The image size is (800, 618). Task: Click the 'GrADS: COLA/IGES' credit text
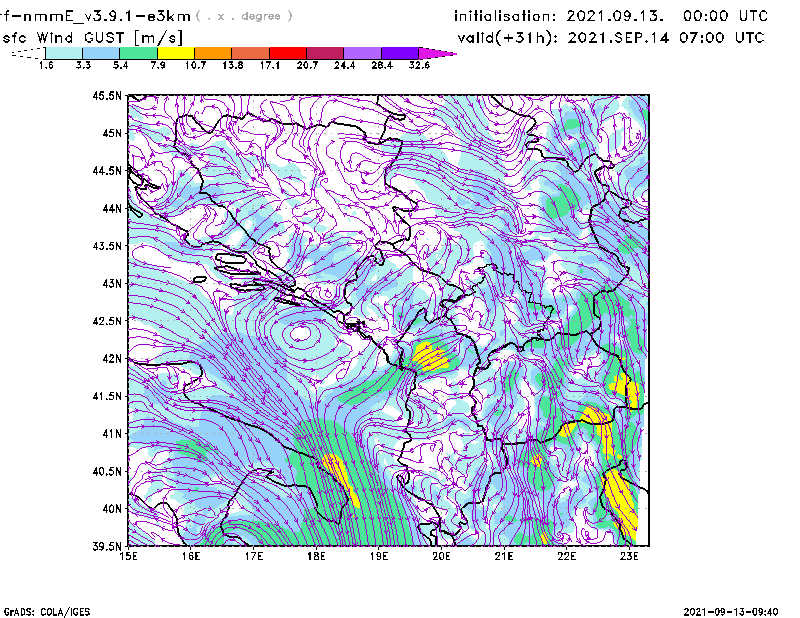pyautogui.click(x=47, y=612)
